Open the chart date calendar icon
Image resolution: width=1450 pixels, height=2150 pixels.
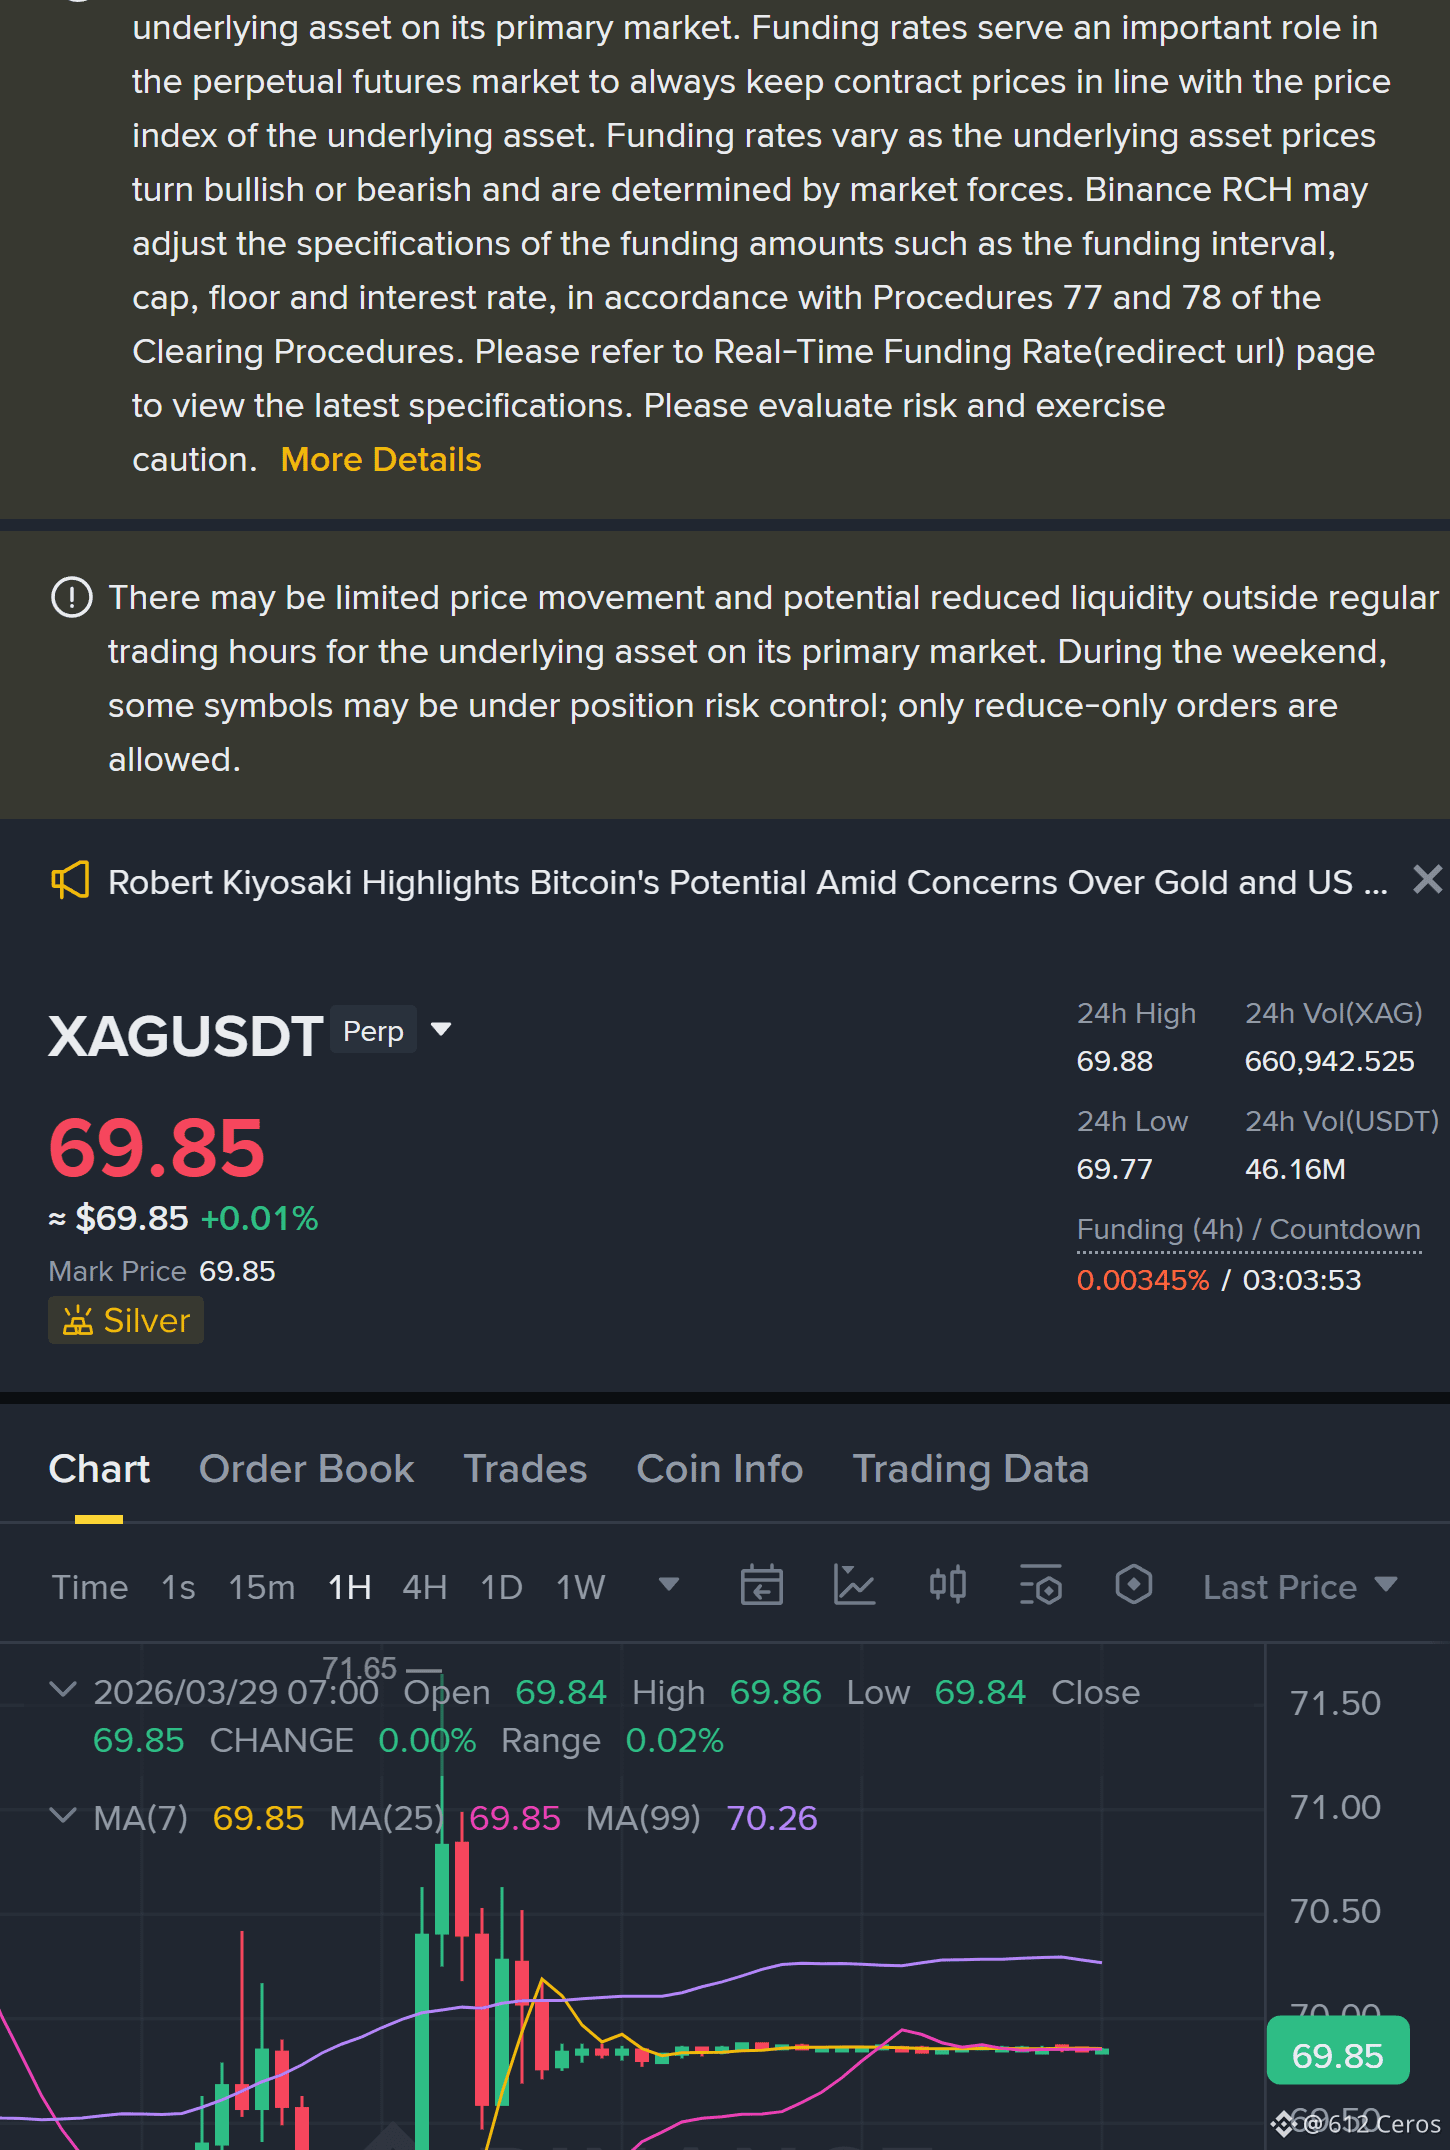(x=761, y=1585)
